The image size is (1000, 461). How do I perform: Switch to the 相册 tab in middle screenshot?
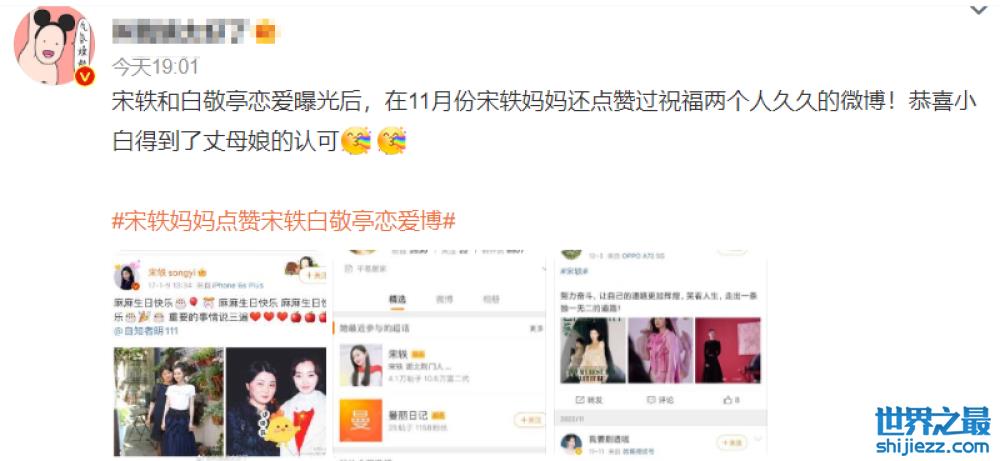click(491, 299)
